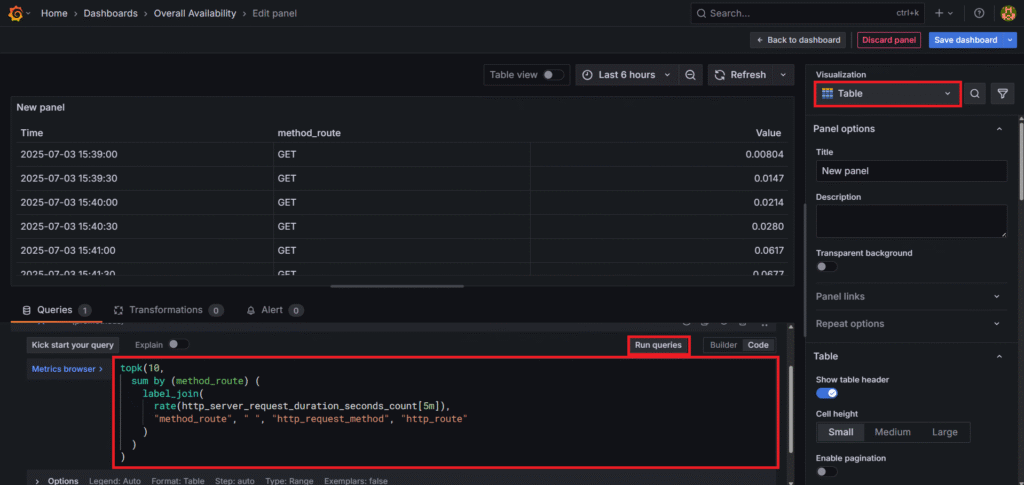This screenshot has height=485, width=1024.
Task: Open the refresh interval dropdown arrow
Action: (x=783, y=75)
